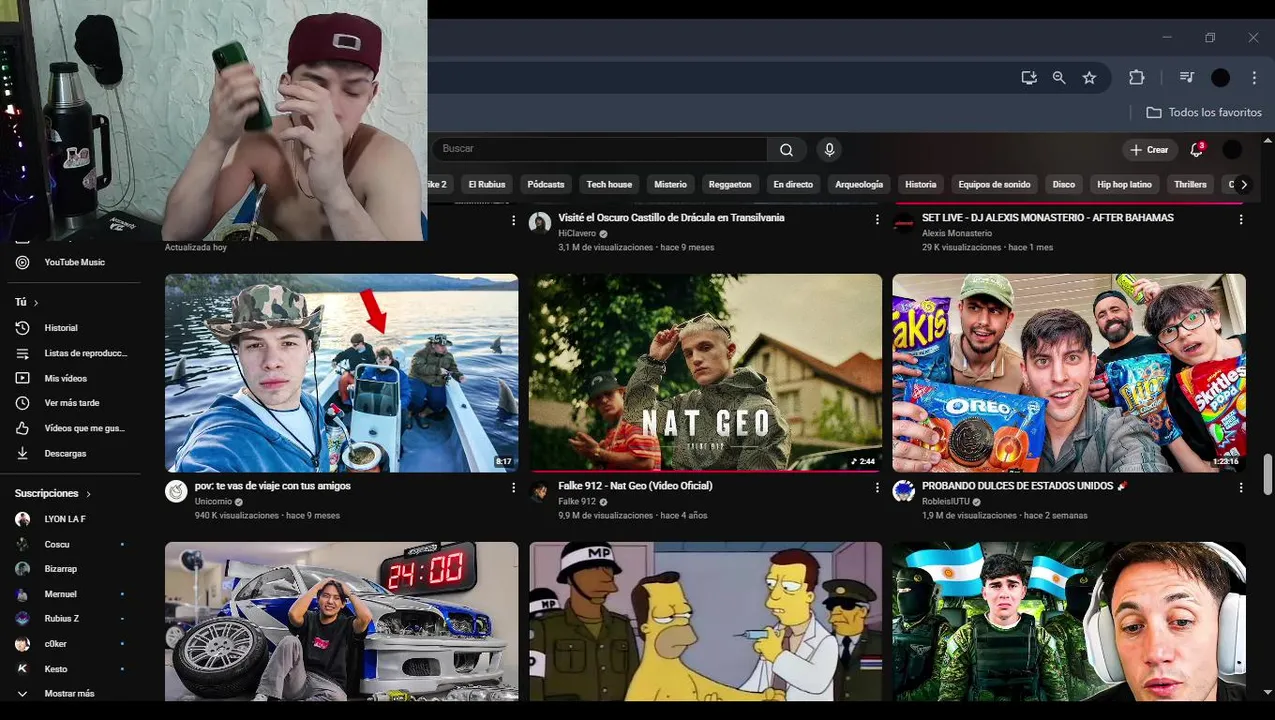The image size is (1275, 720).
Task: Bookmark this page with the star
Action: 1089,78
